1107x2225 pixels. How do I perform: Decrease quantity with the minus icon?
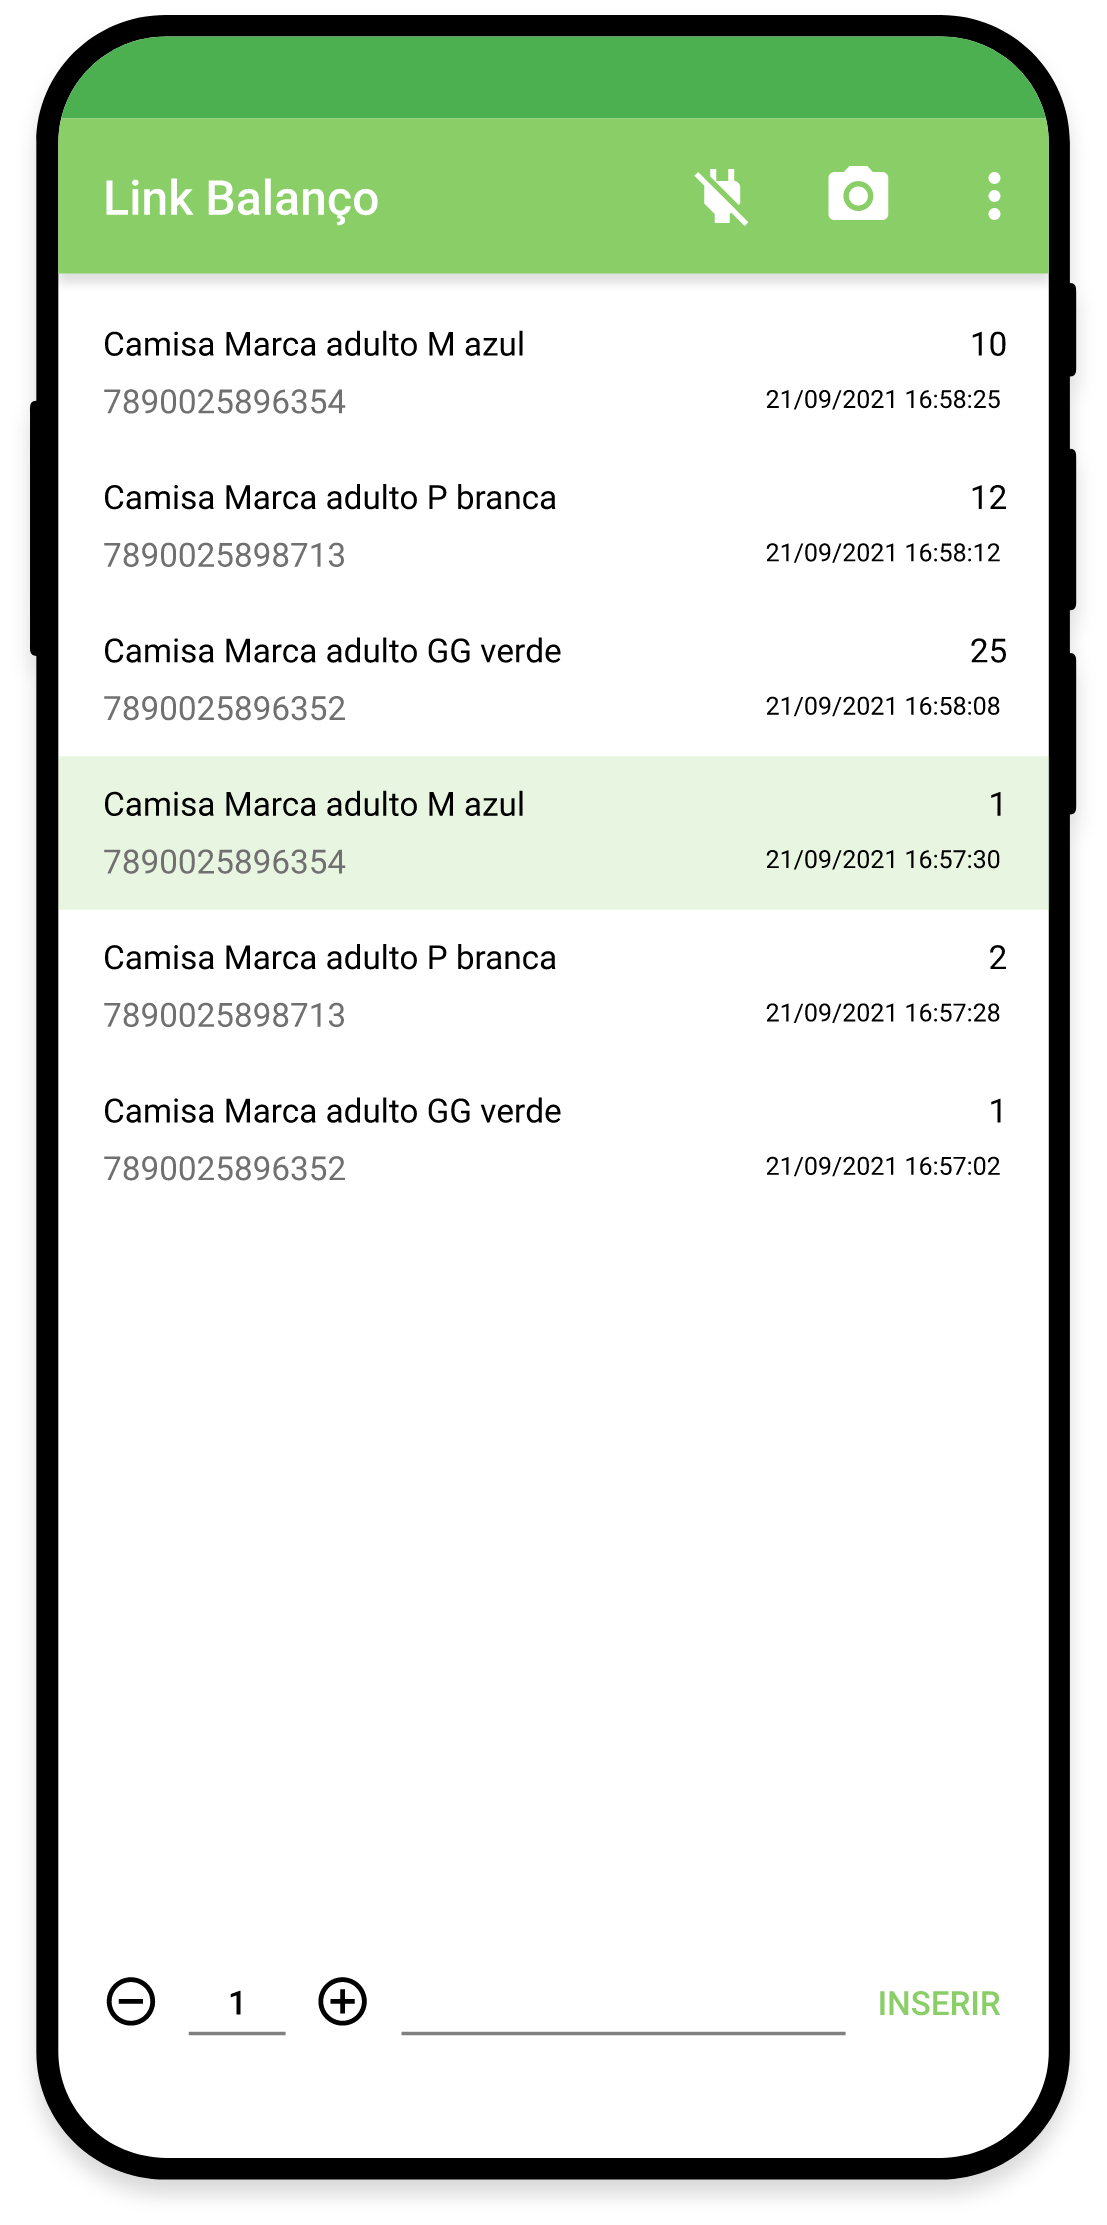click(x=131, y=2002)
